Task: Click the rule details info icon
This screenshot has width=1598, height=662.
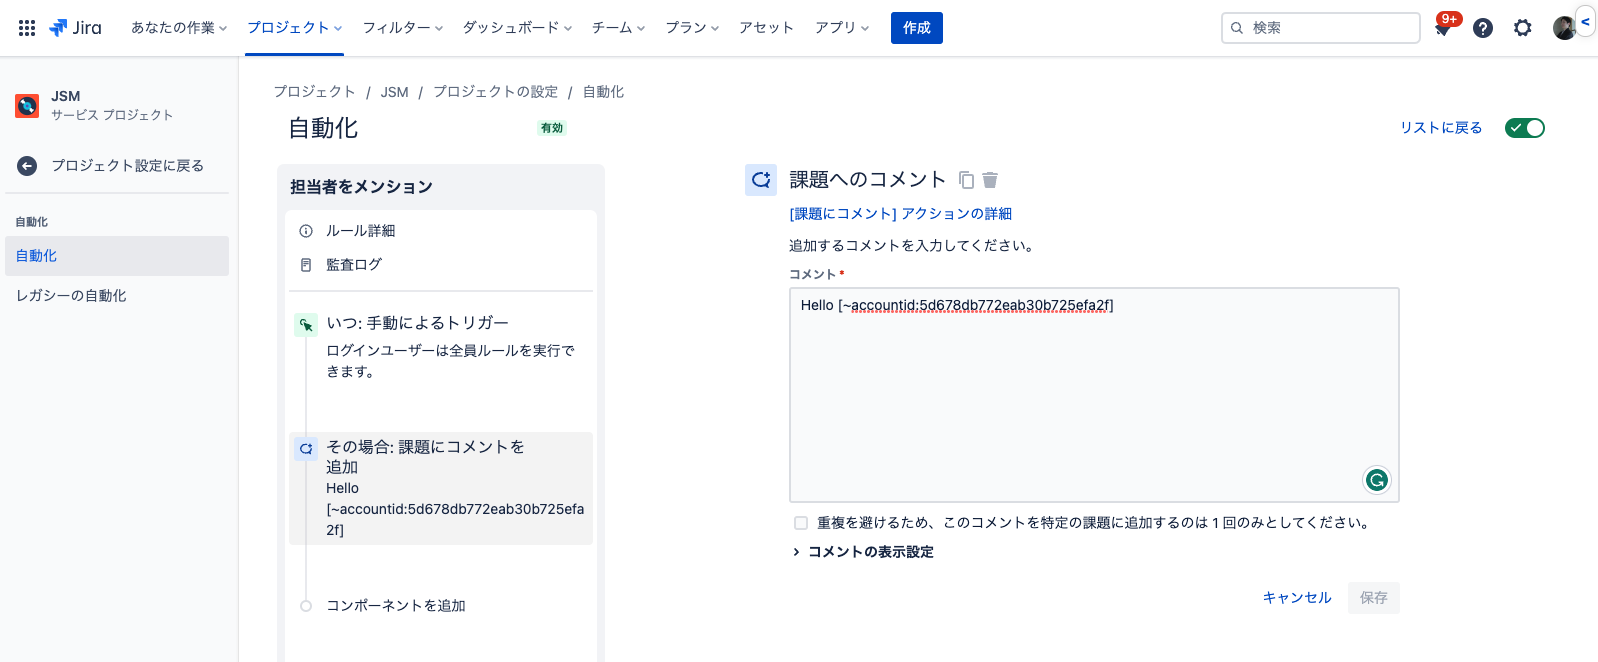Action: 306,231
